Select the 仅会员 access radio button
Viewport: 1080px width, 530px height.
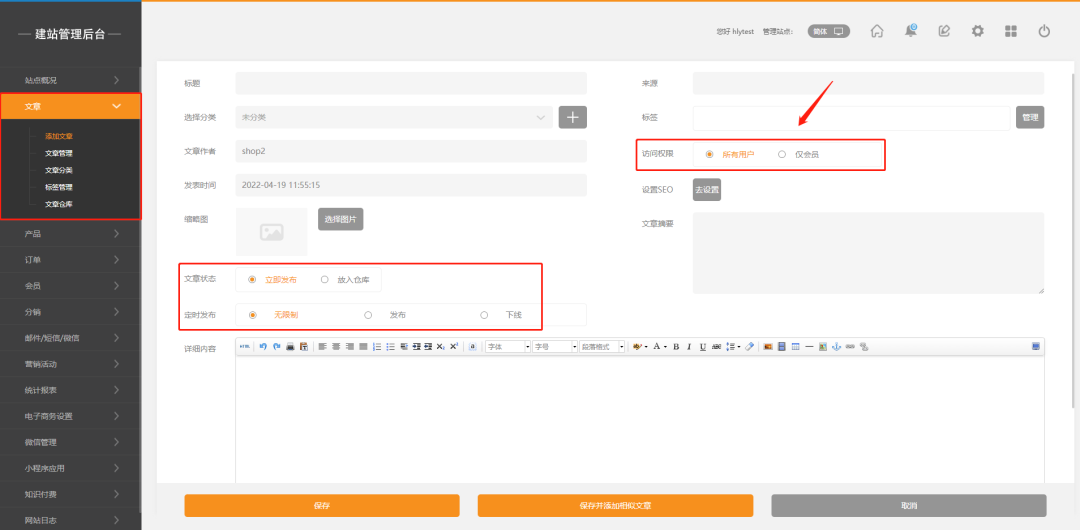point(782,155)
